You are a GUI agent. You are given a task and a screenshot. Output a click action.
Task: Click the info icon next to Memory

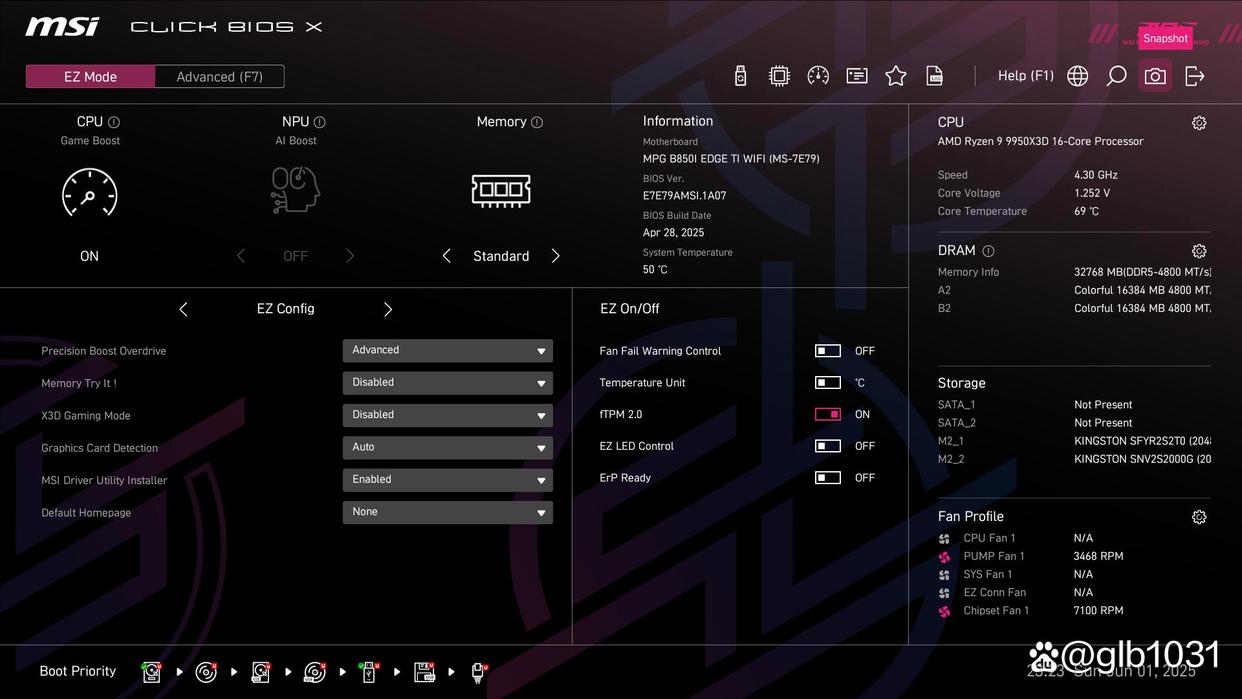coord(537,122)
